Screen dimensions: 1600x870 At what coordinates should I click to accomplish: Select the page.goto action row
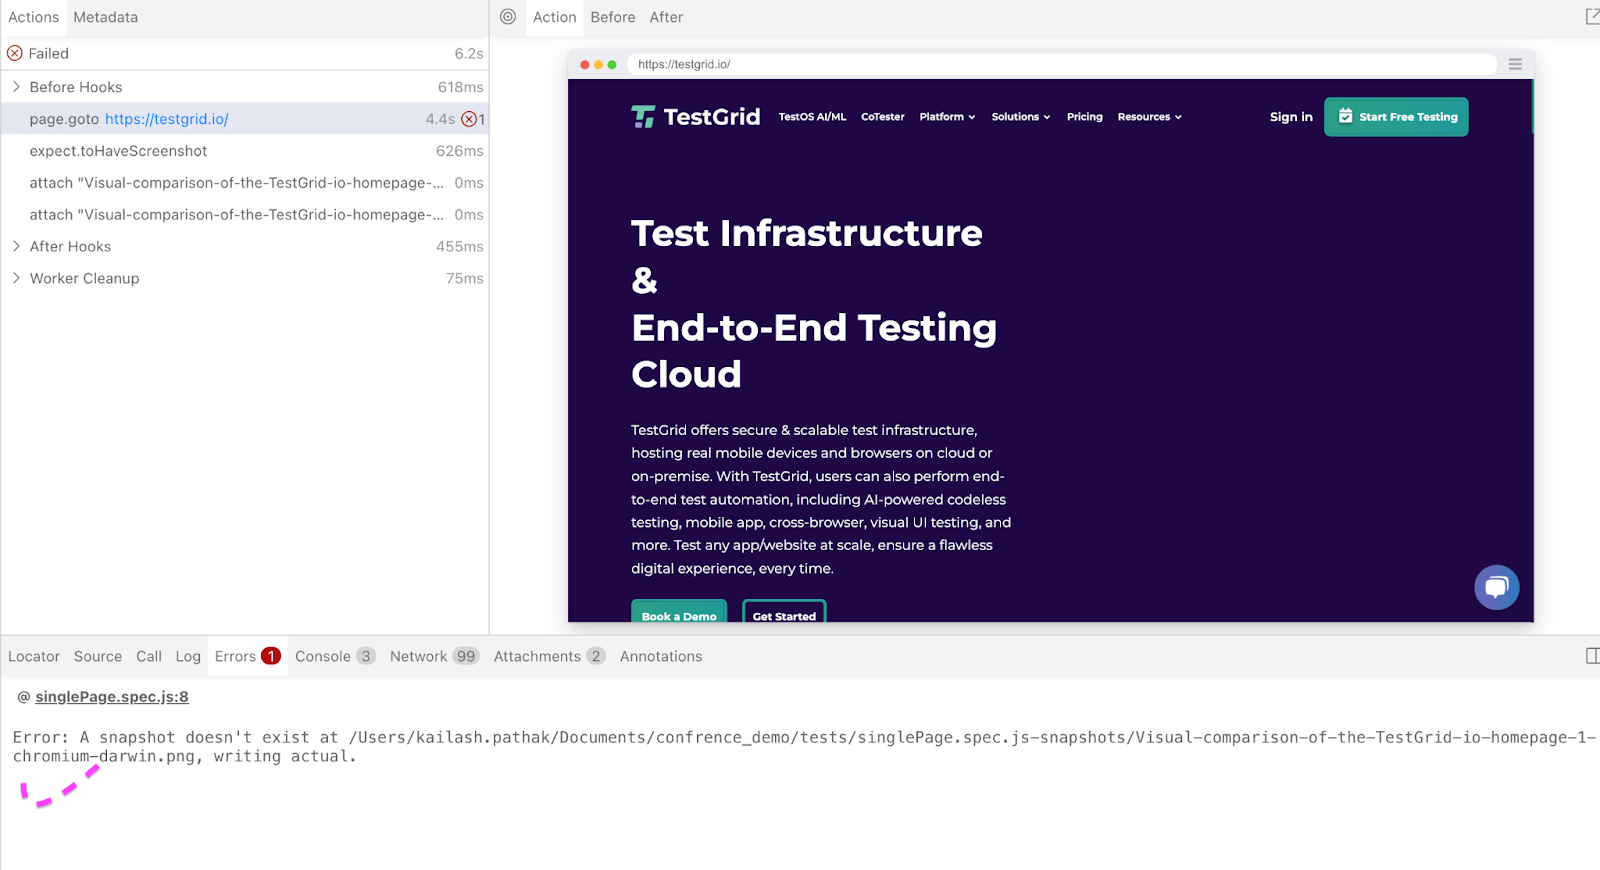coord(245,119)
